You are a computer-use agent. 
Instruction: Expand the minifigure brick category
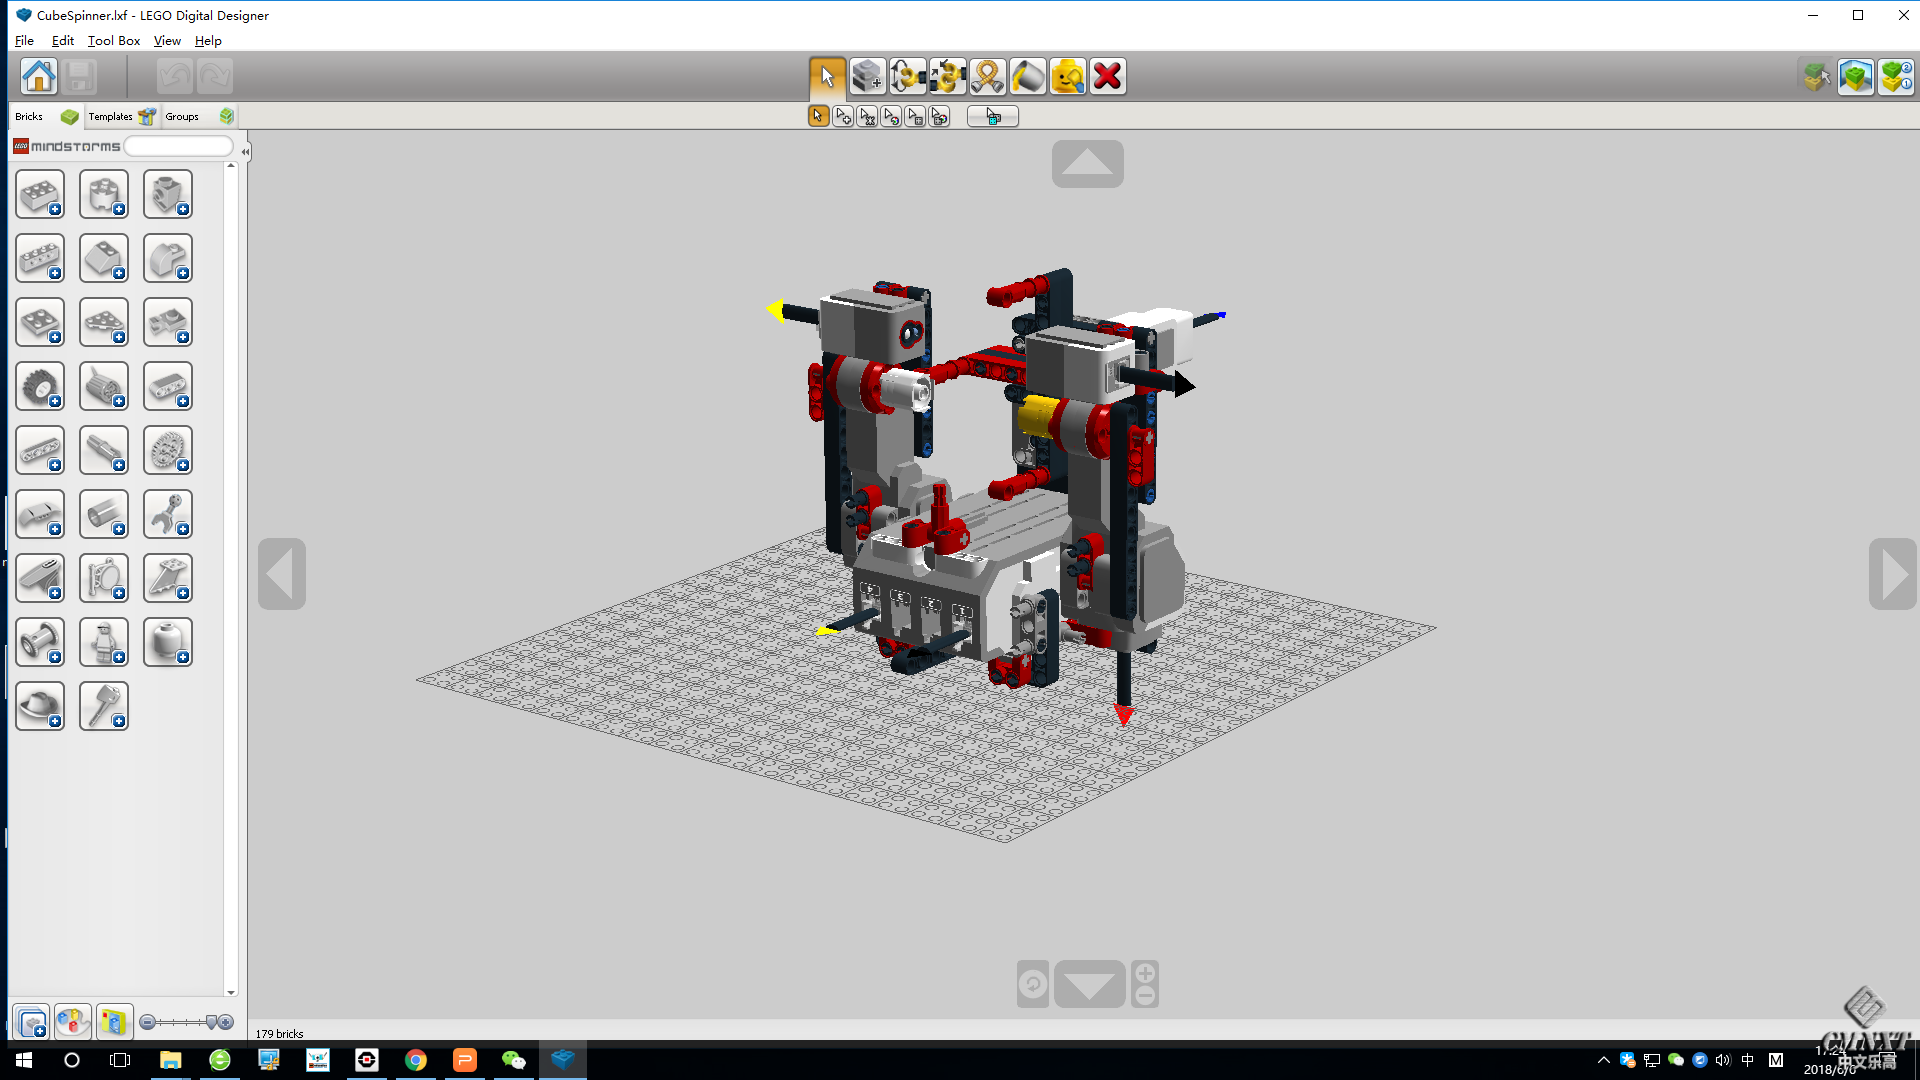pos(103,643)
